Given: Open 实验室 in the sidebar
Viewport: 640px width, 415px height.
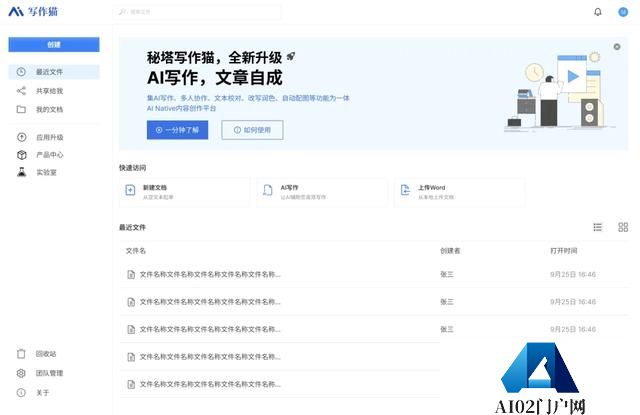Looking at the screenshot, I should pos(46,172).
